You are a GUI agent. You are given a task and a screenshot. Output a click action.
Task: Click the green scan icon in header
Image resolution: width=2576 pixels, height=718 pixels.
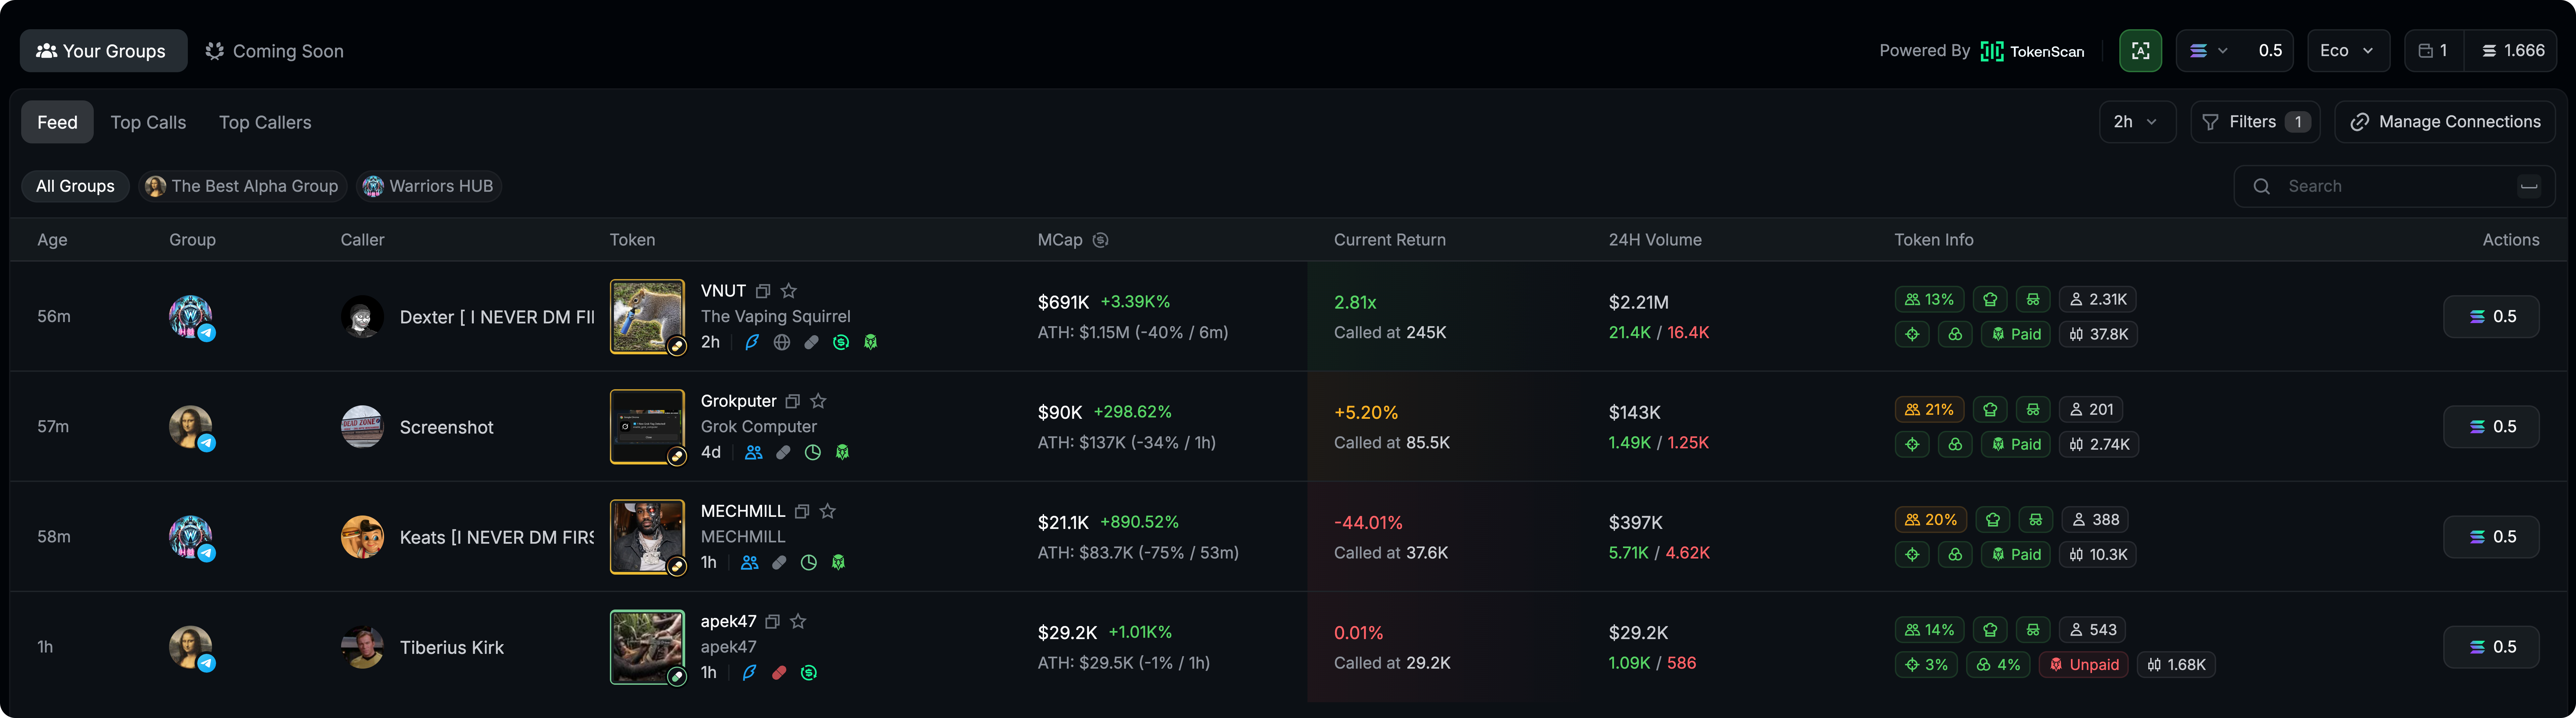tap(2140, 51)
